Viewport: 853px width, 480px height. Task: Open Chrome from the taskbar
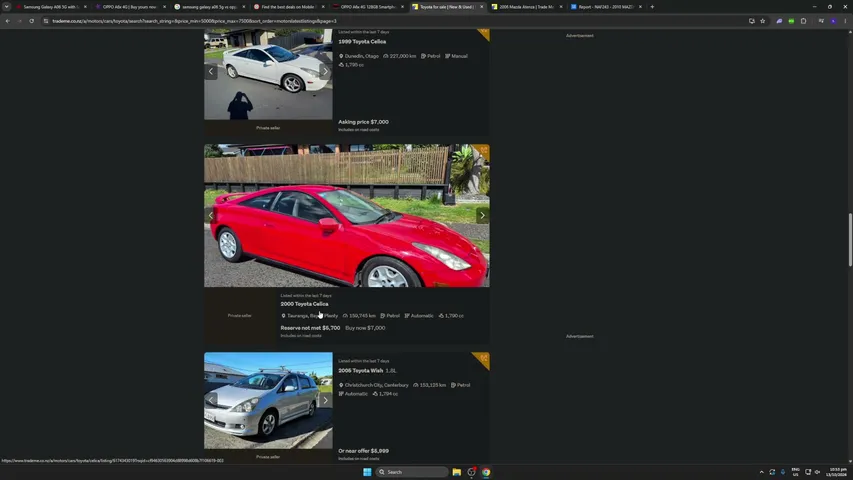tap(486, 472)
